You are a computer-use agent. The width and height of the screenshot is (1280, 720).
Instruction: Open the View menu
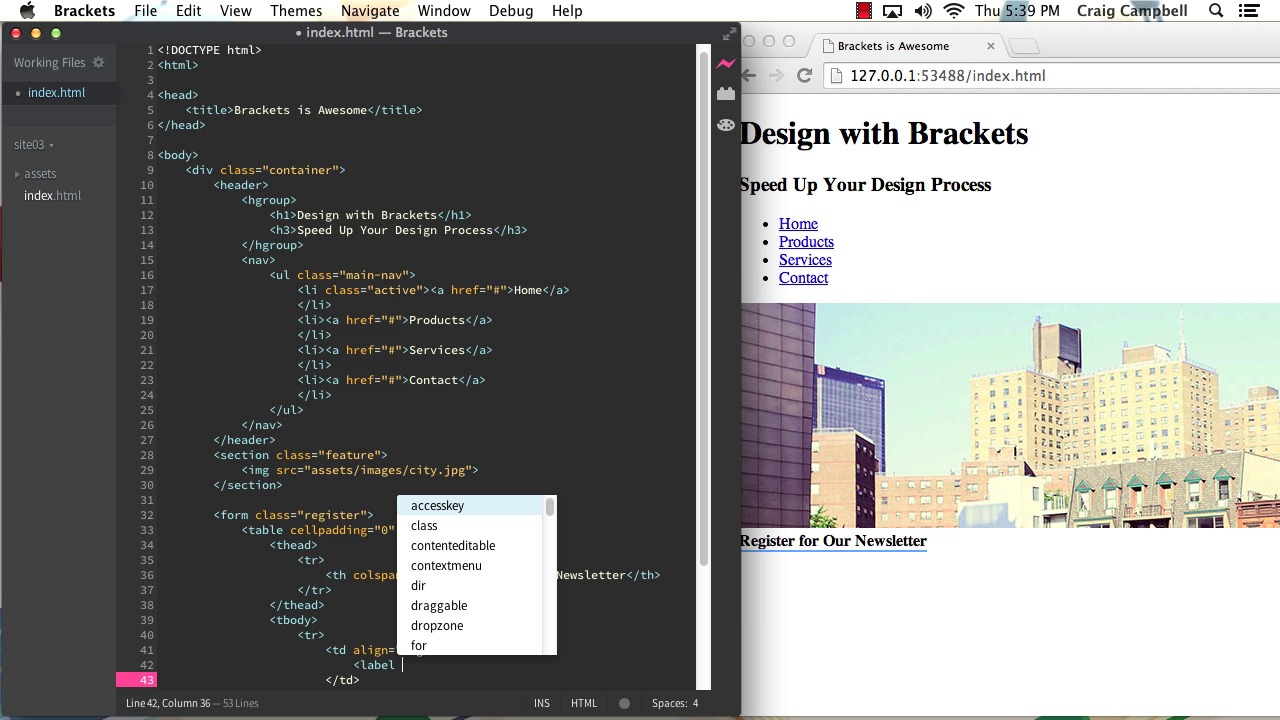click(x=235, y=11)
